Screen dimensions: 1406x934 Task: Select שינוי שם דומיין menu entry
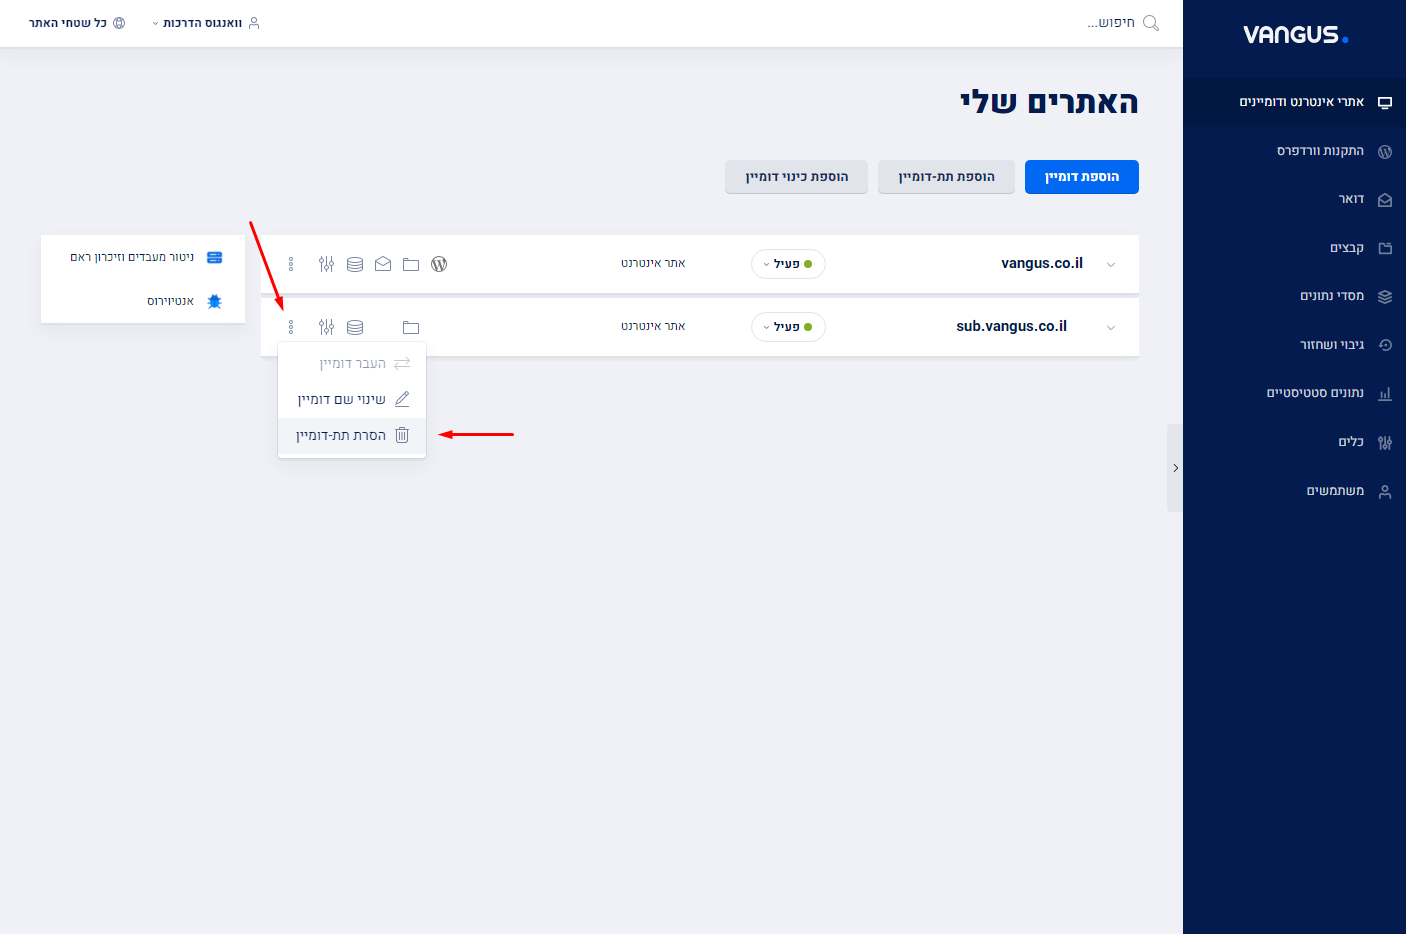(352, 399)
